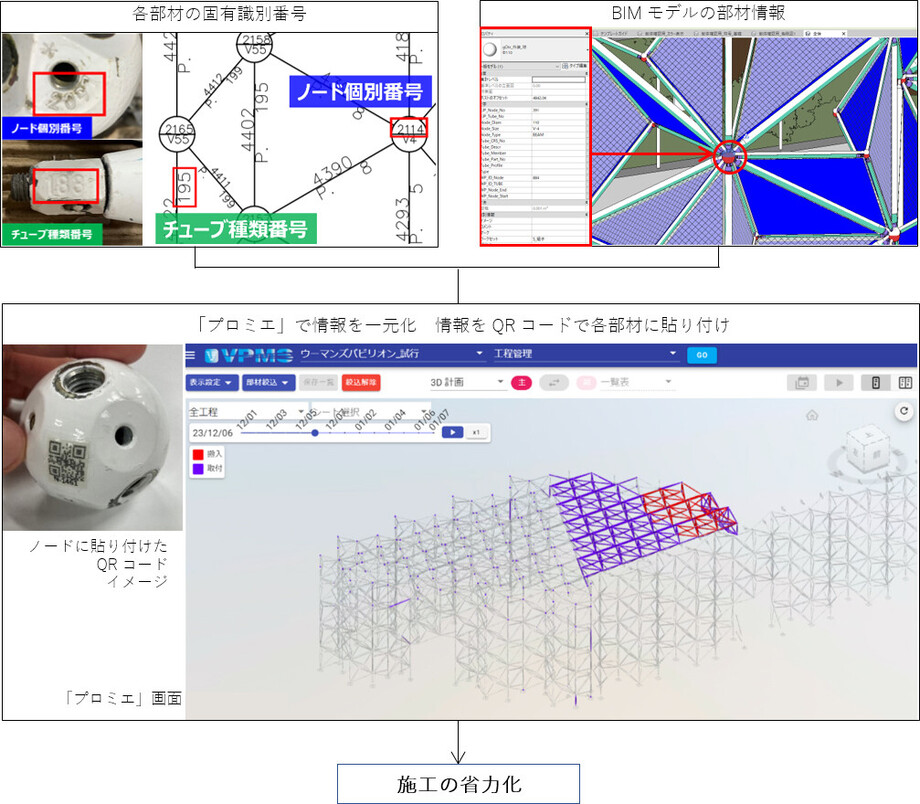920x804 pixels.
Task: Click the home view icon in 3D viewport
Action: (812, 415)
